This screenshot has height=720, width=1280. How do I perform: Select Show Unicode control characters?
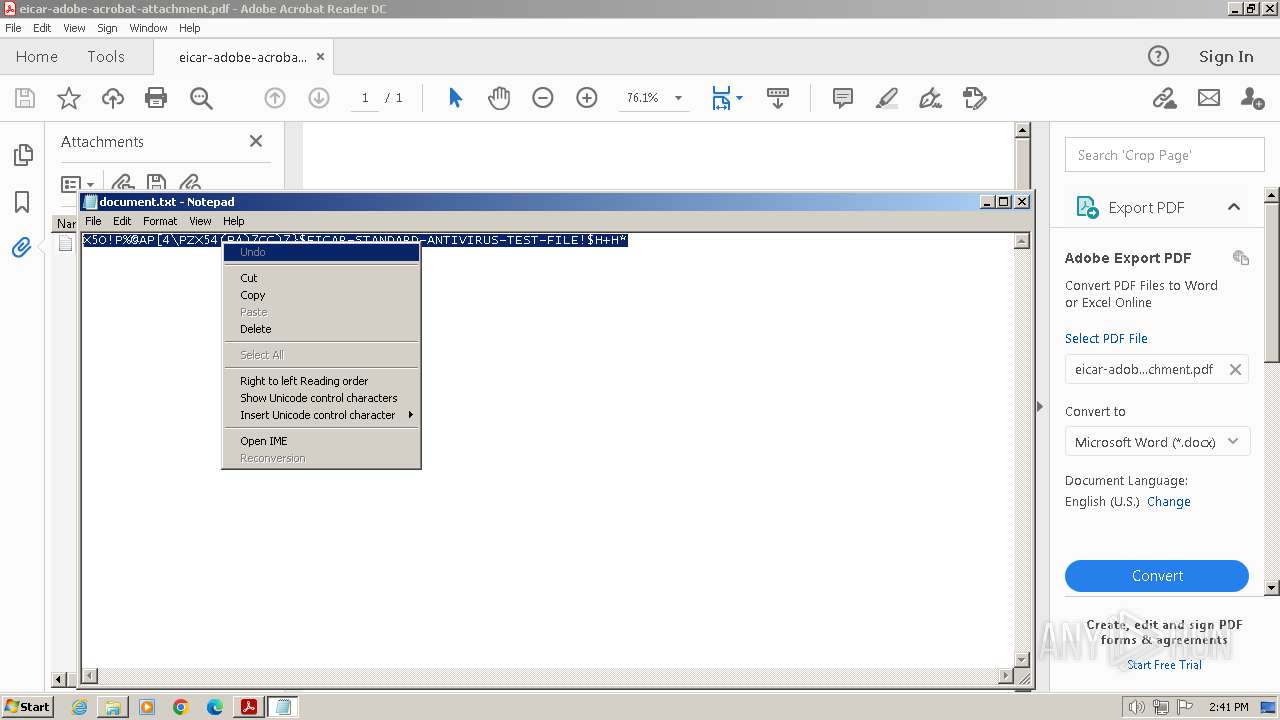click(x=320, y=398)
